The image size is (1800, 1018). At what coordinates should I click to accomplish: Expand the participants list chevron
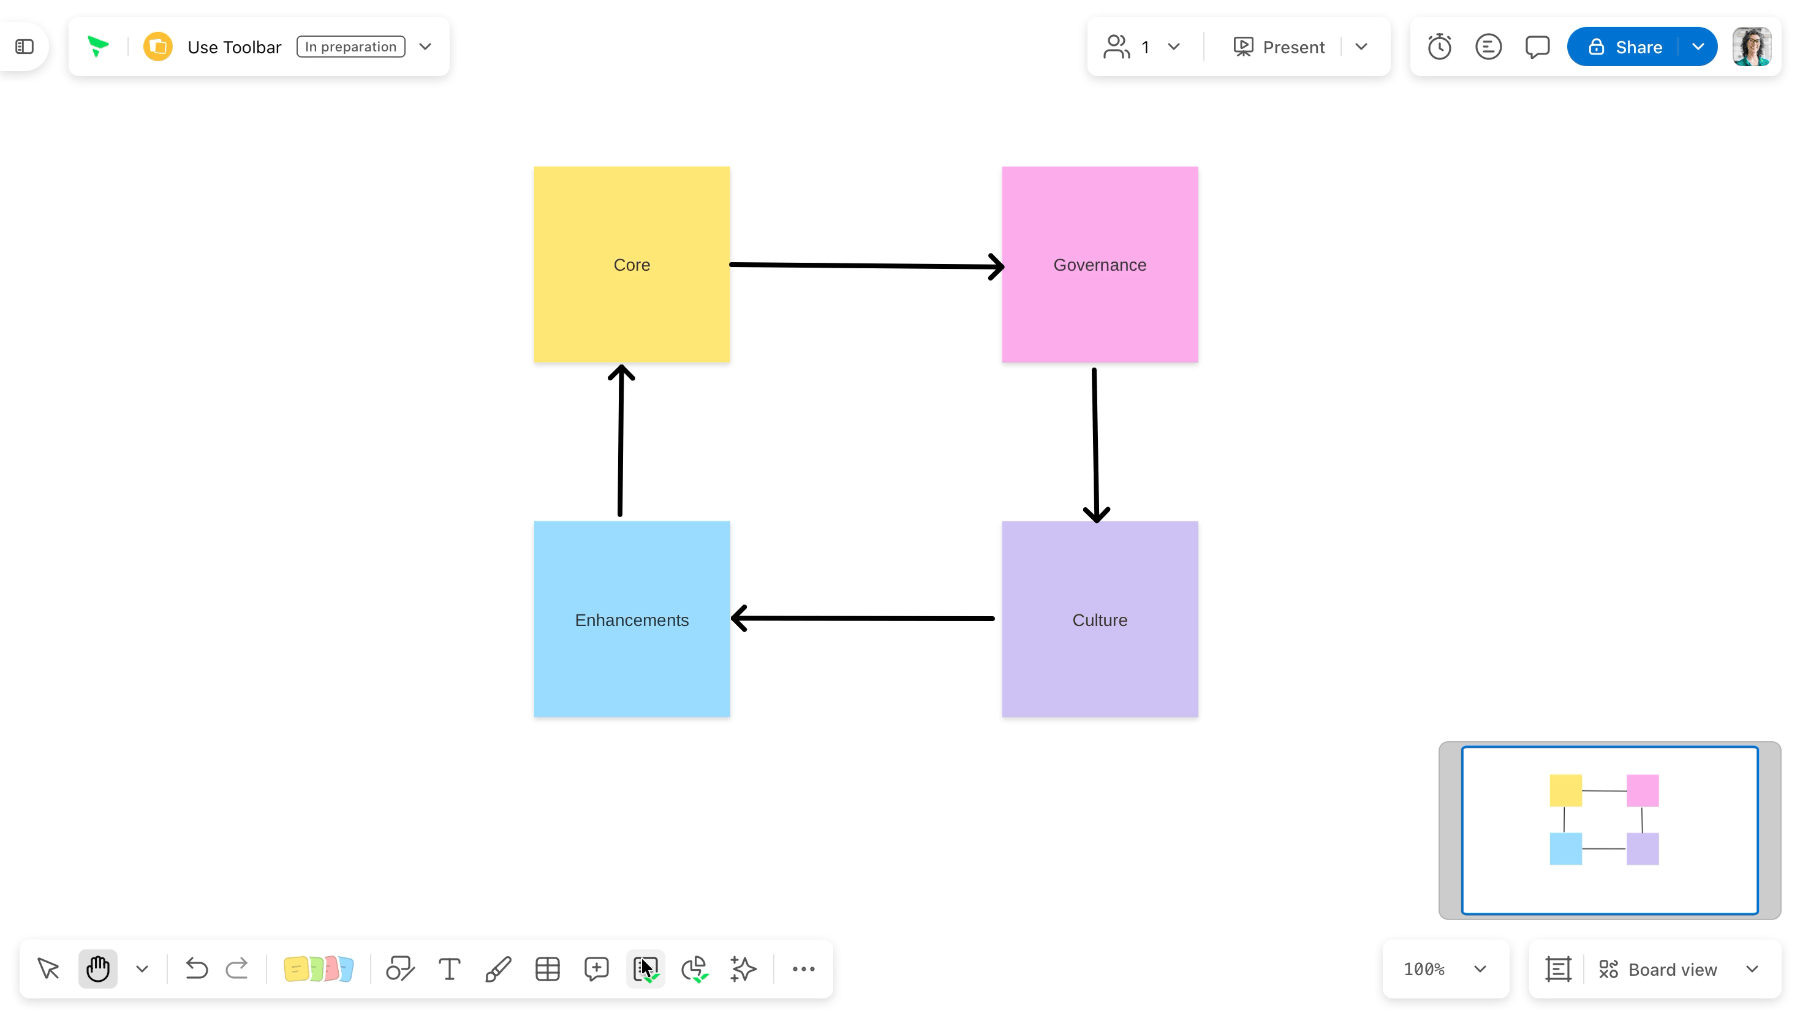click(x=1174, y=47)
